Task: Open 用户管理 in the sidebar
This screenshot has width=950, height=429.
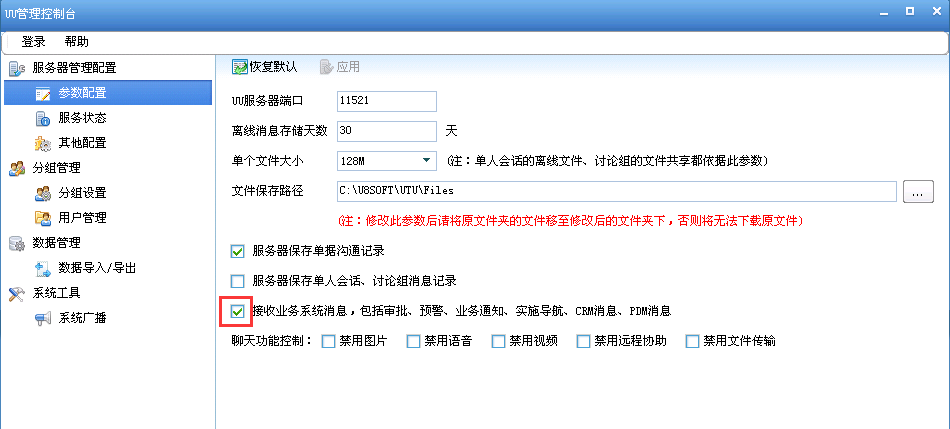Action: [82, 218]
